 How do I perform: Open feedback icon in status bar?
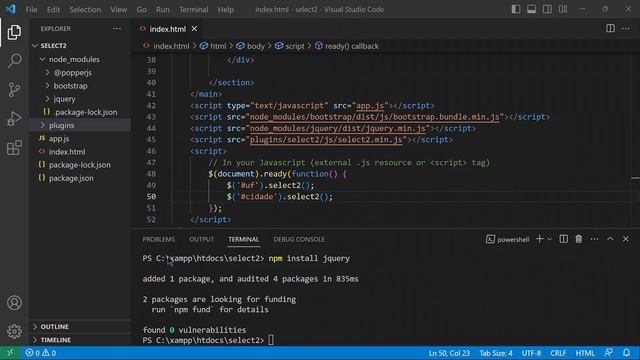(609, 353)
